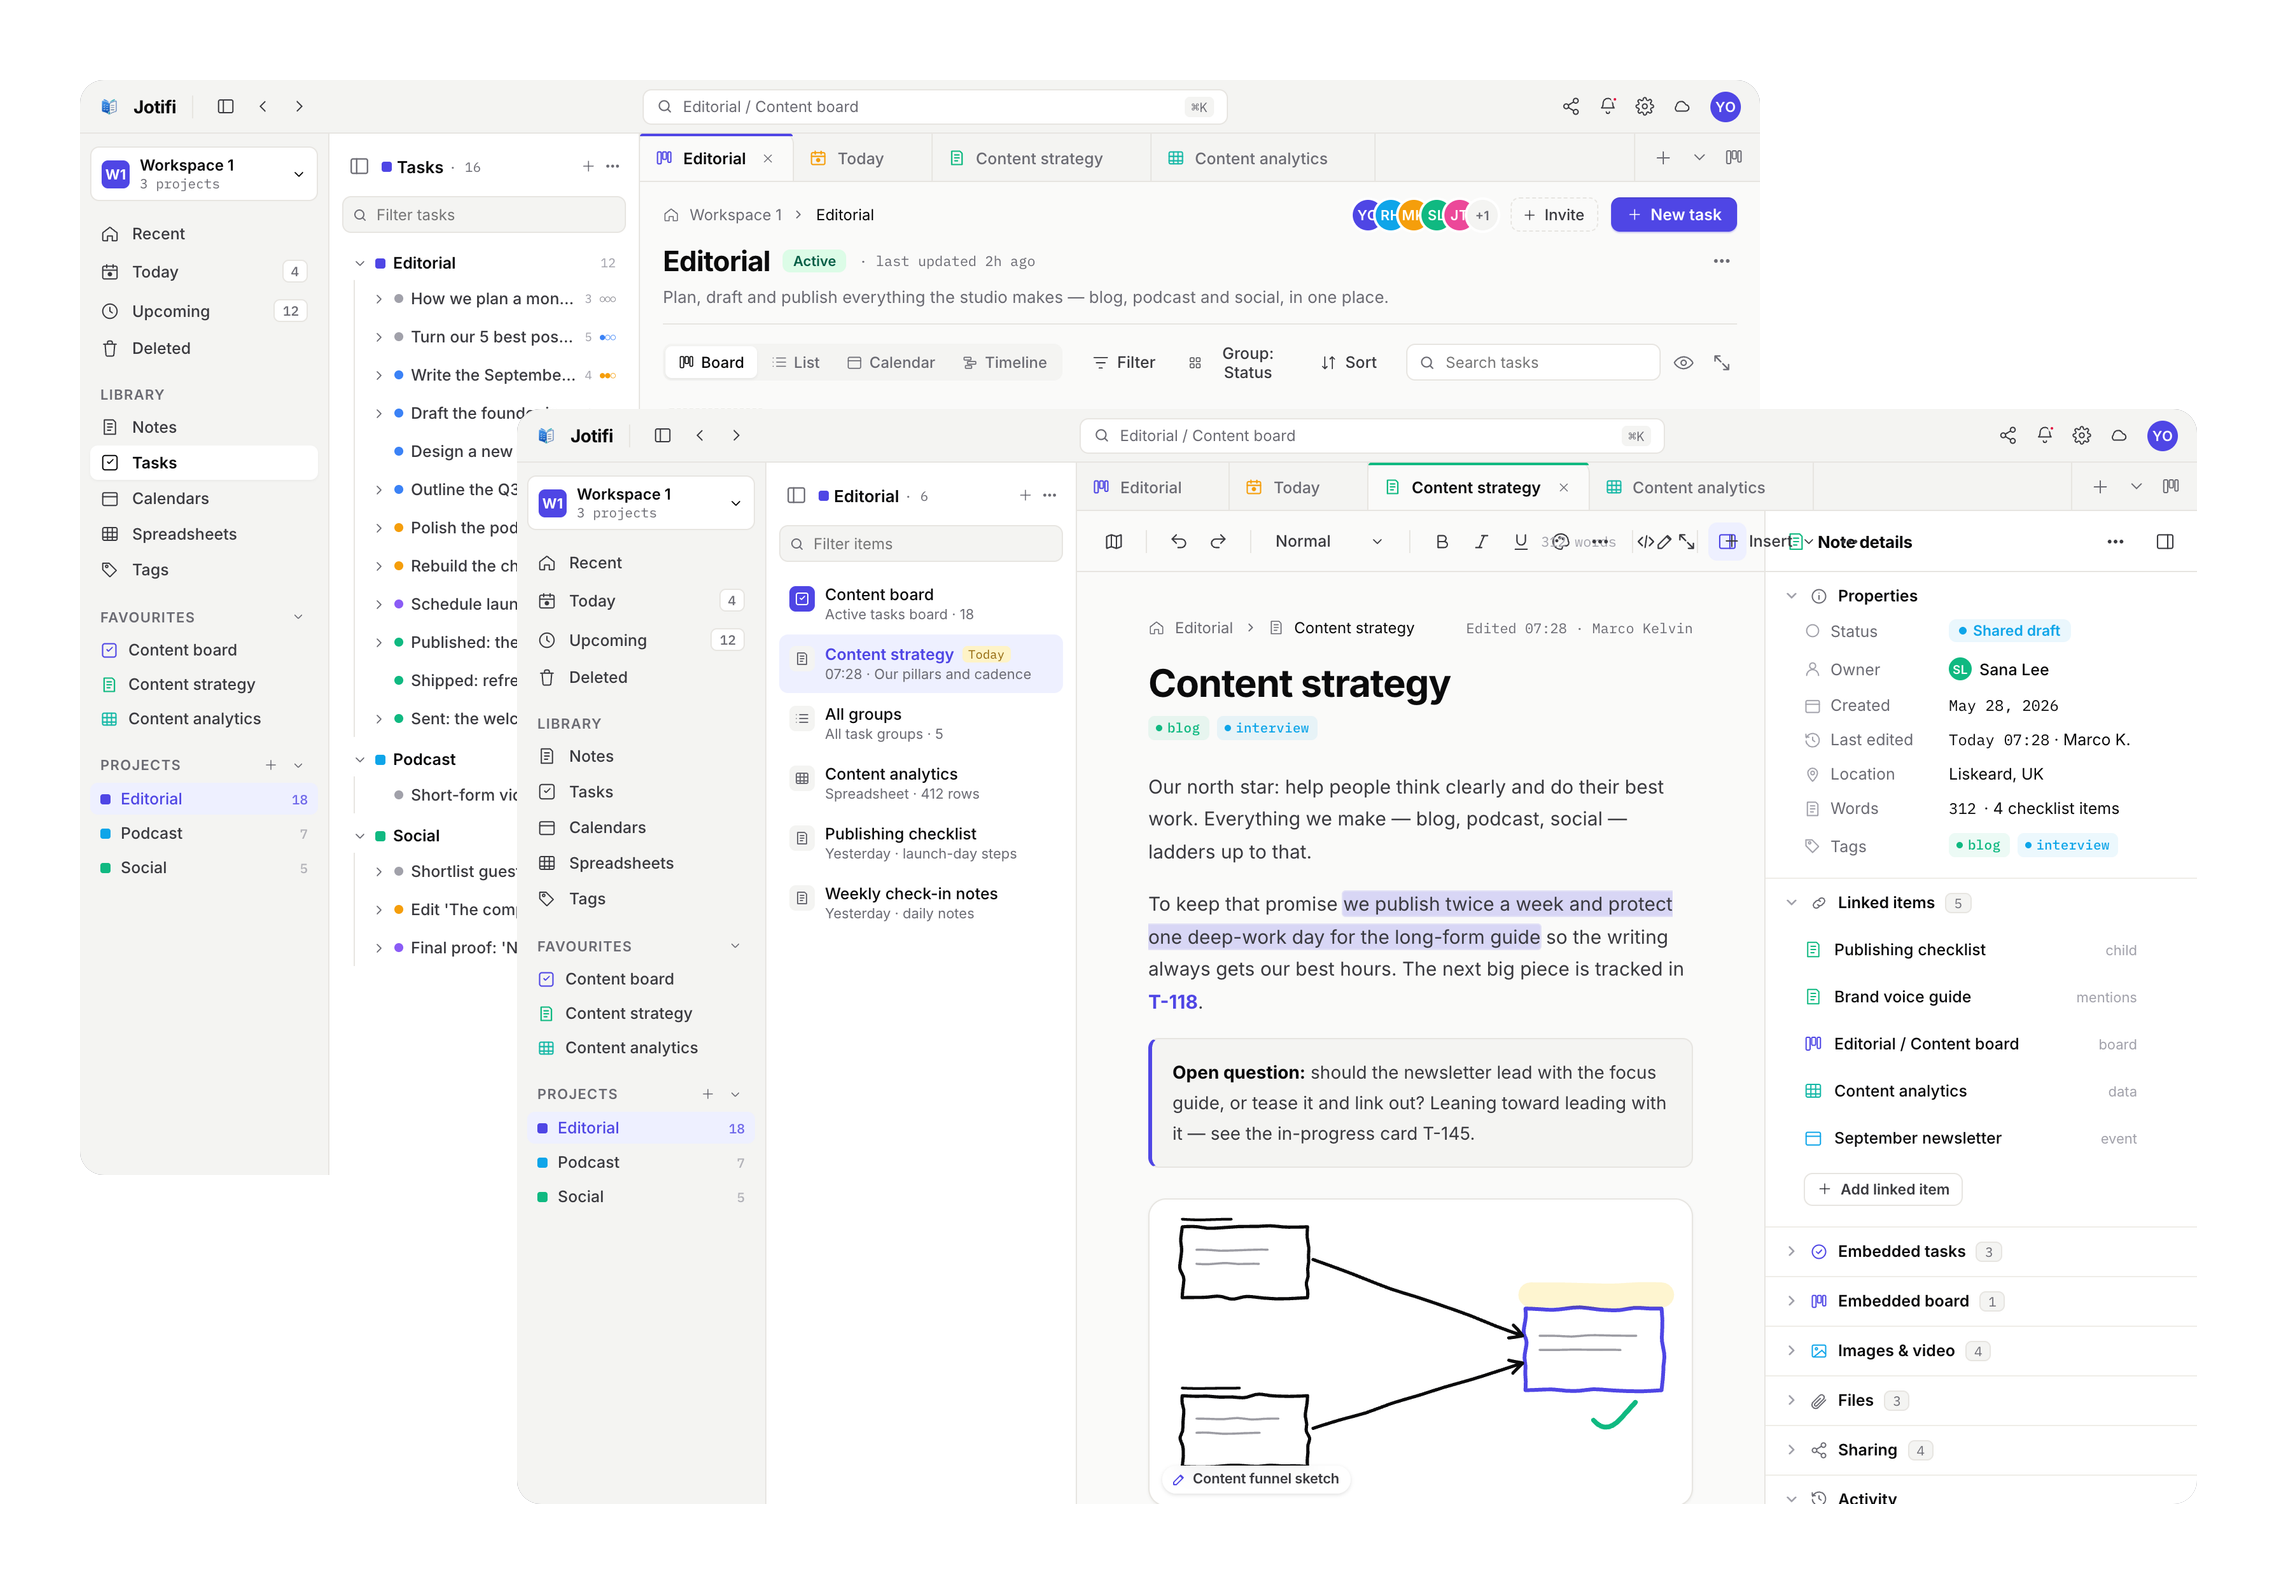
Task: Expand the Files section
Action: point(1791,1401)
